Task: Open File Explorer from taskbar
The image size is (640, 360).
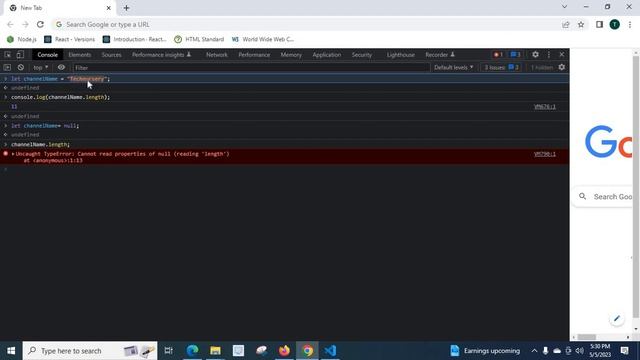Action: point(215,351)
